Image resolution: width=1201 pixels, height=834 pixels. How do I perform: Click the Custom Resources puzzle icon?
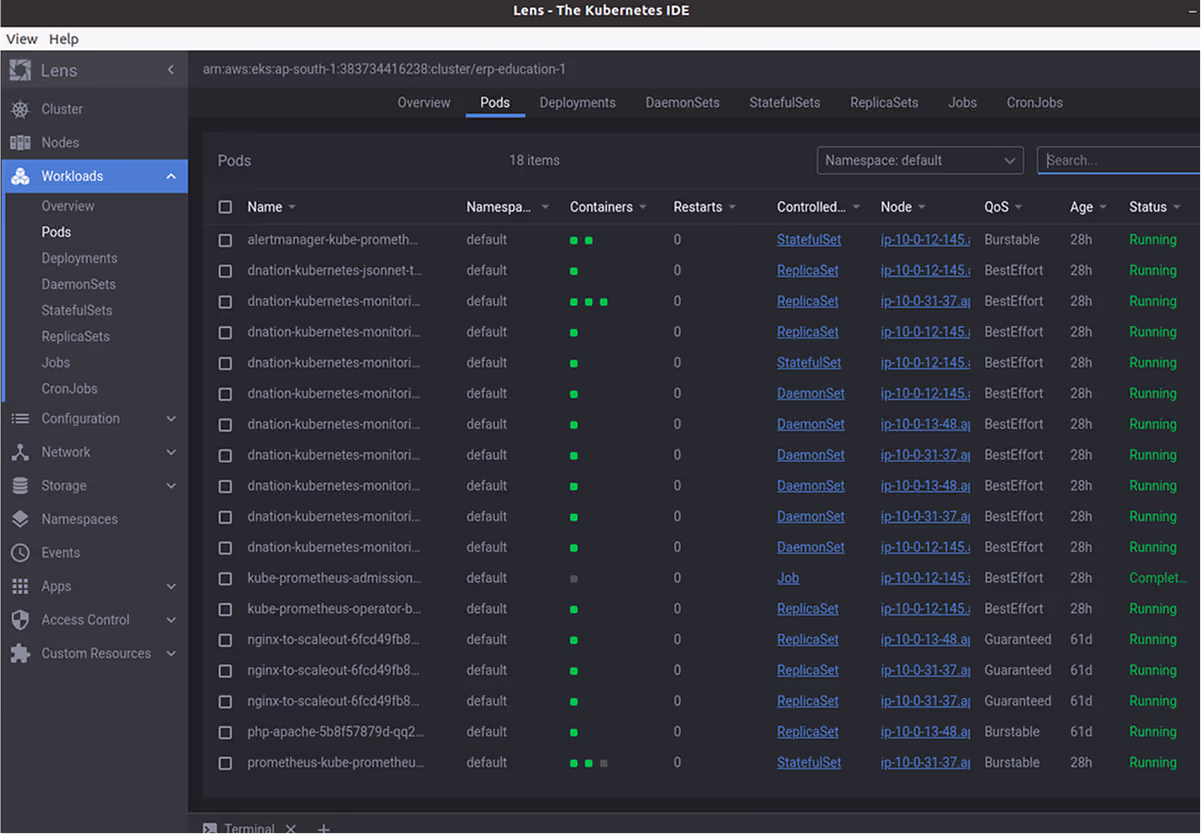[x=20, y=654]
